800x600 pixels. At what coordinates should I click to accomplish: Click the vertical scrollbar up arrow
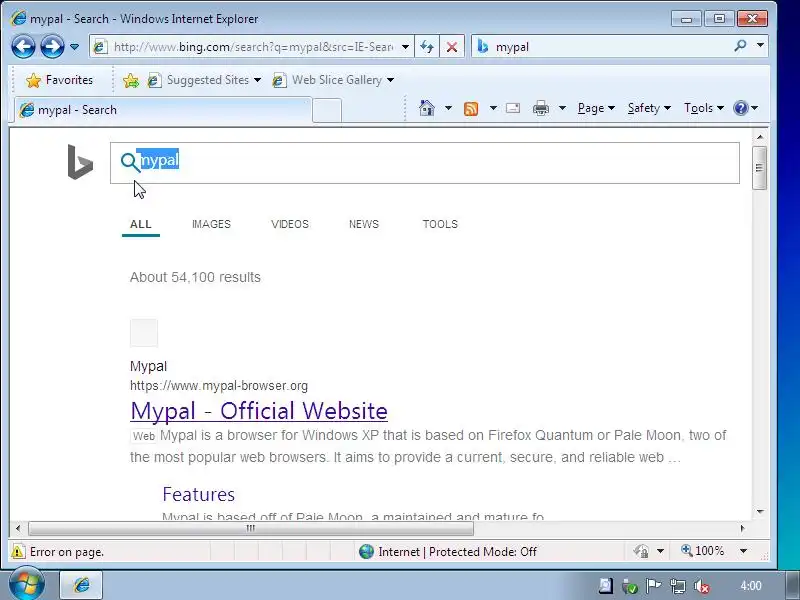point(760,137)
